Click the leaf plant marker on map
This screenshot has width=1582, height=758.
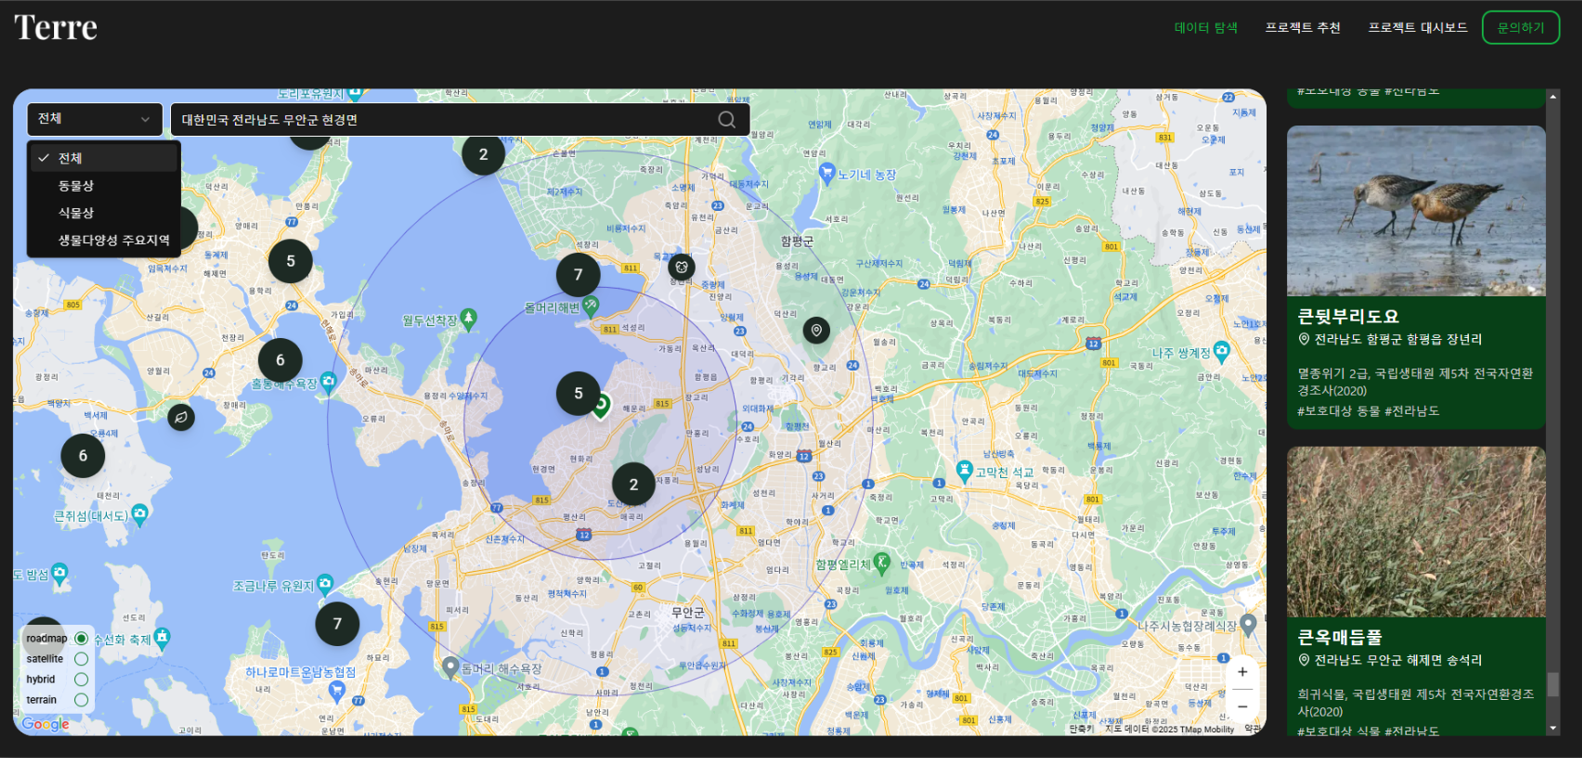tap(181, 417)
